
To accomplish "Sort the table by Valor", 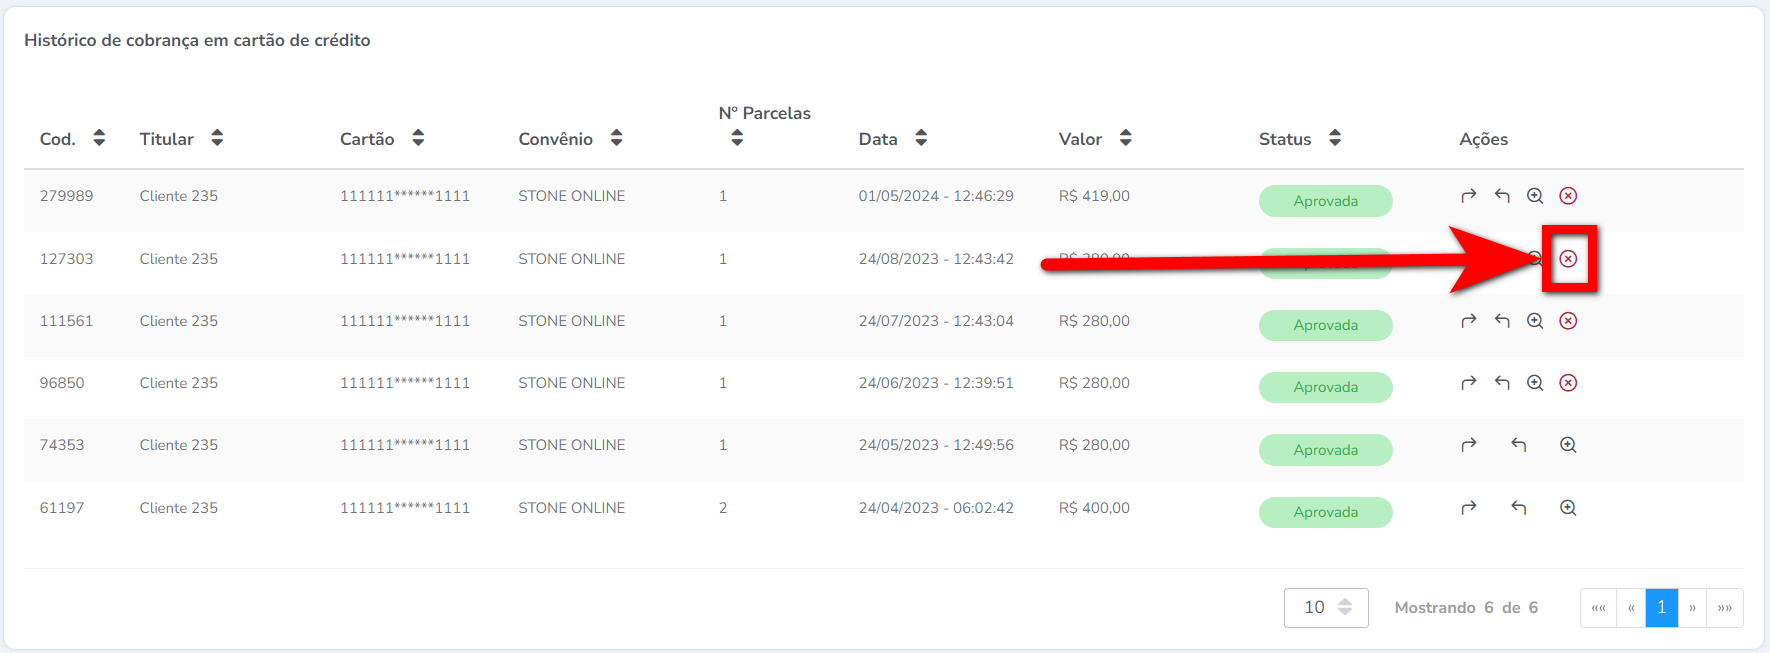I will tap(1125, 138).
